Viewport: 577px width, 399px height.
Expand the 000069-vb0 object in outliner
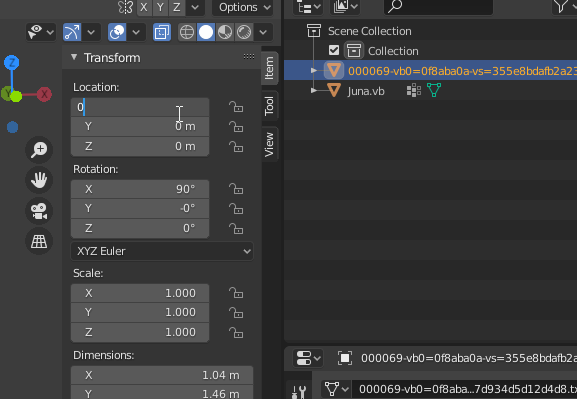314,70
